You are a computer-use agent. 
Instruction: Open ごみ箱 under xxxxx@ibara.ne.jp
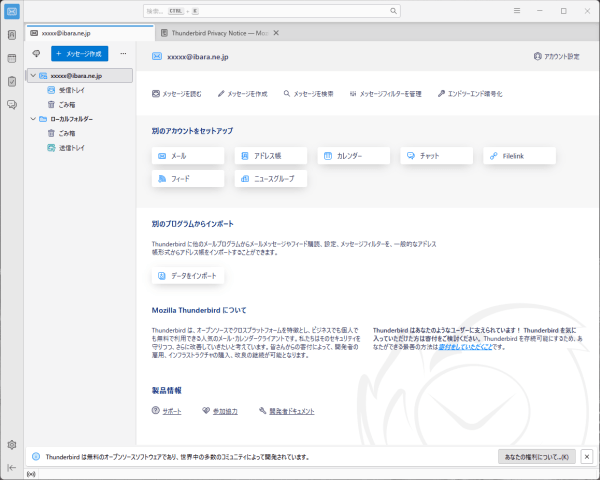[80, 104]
